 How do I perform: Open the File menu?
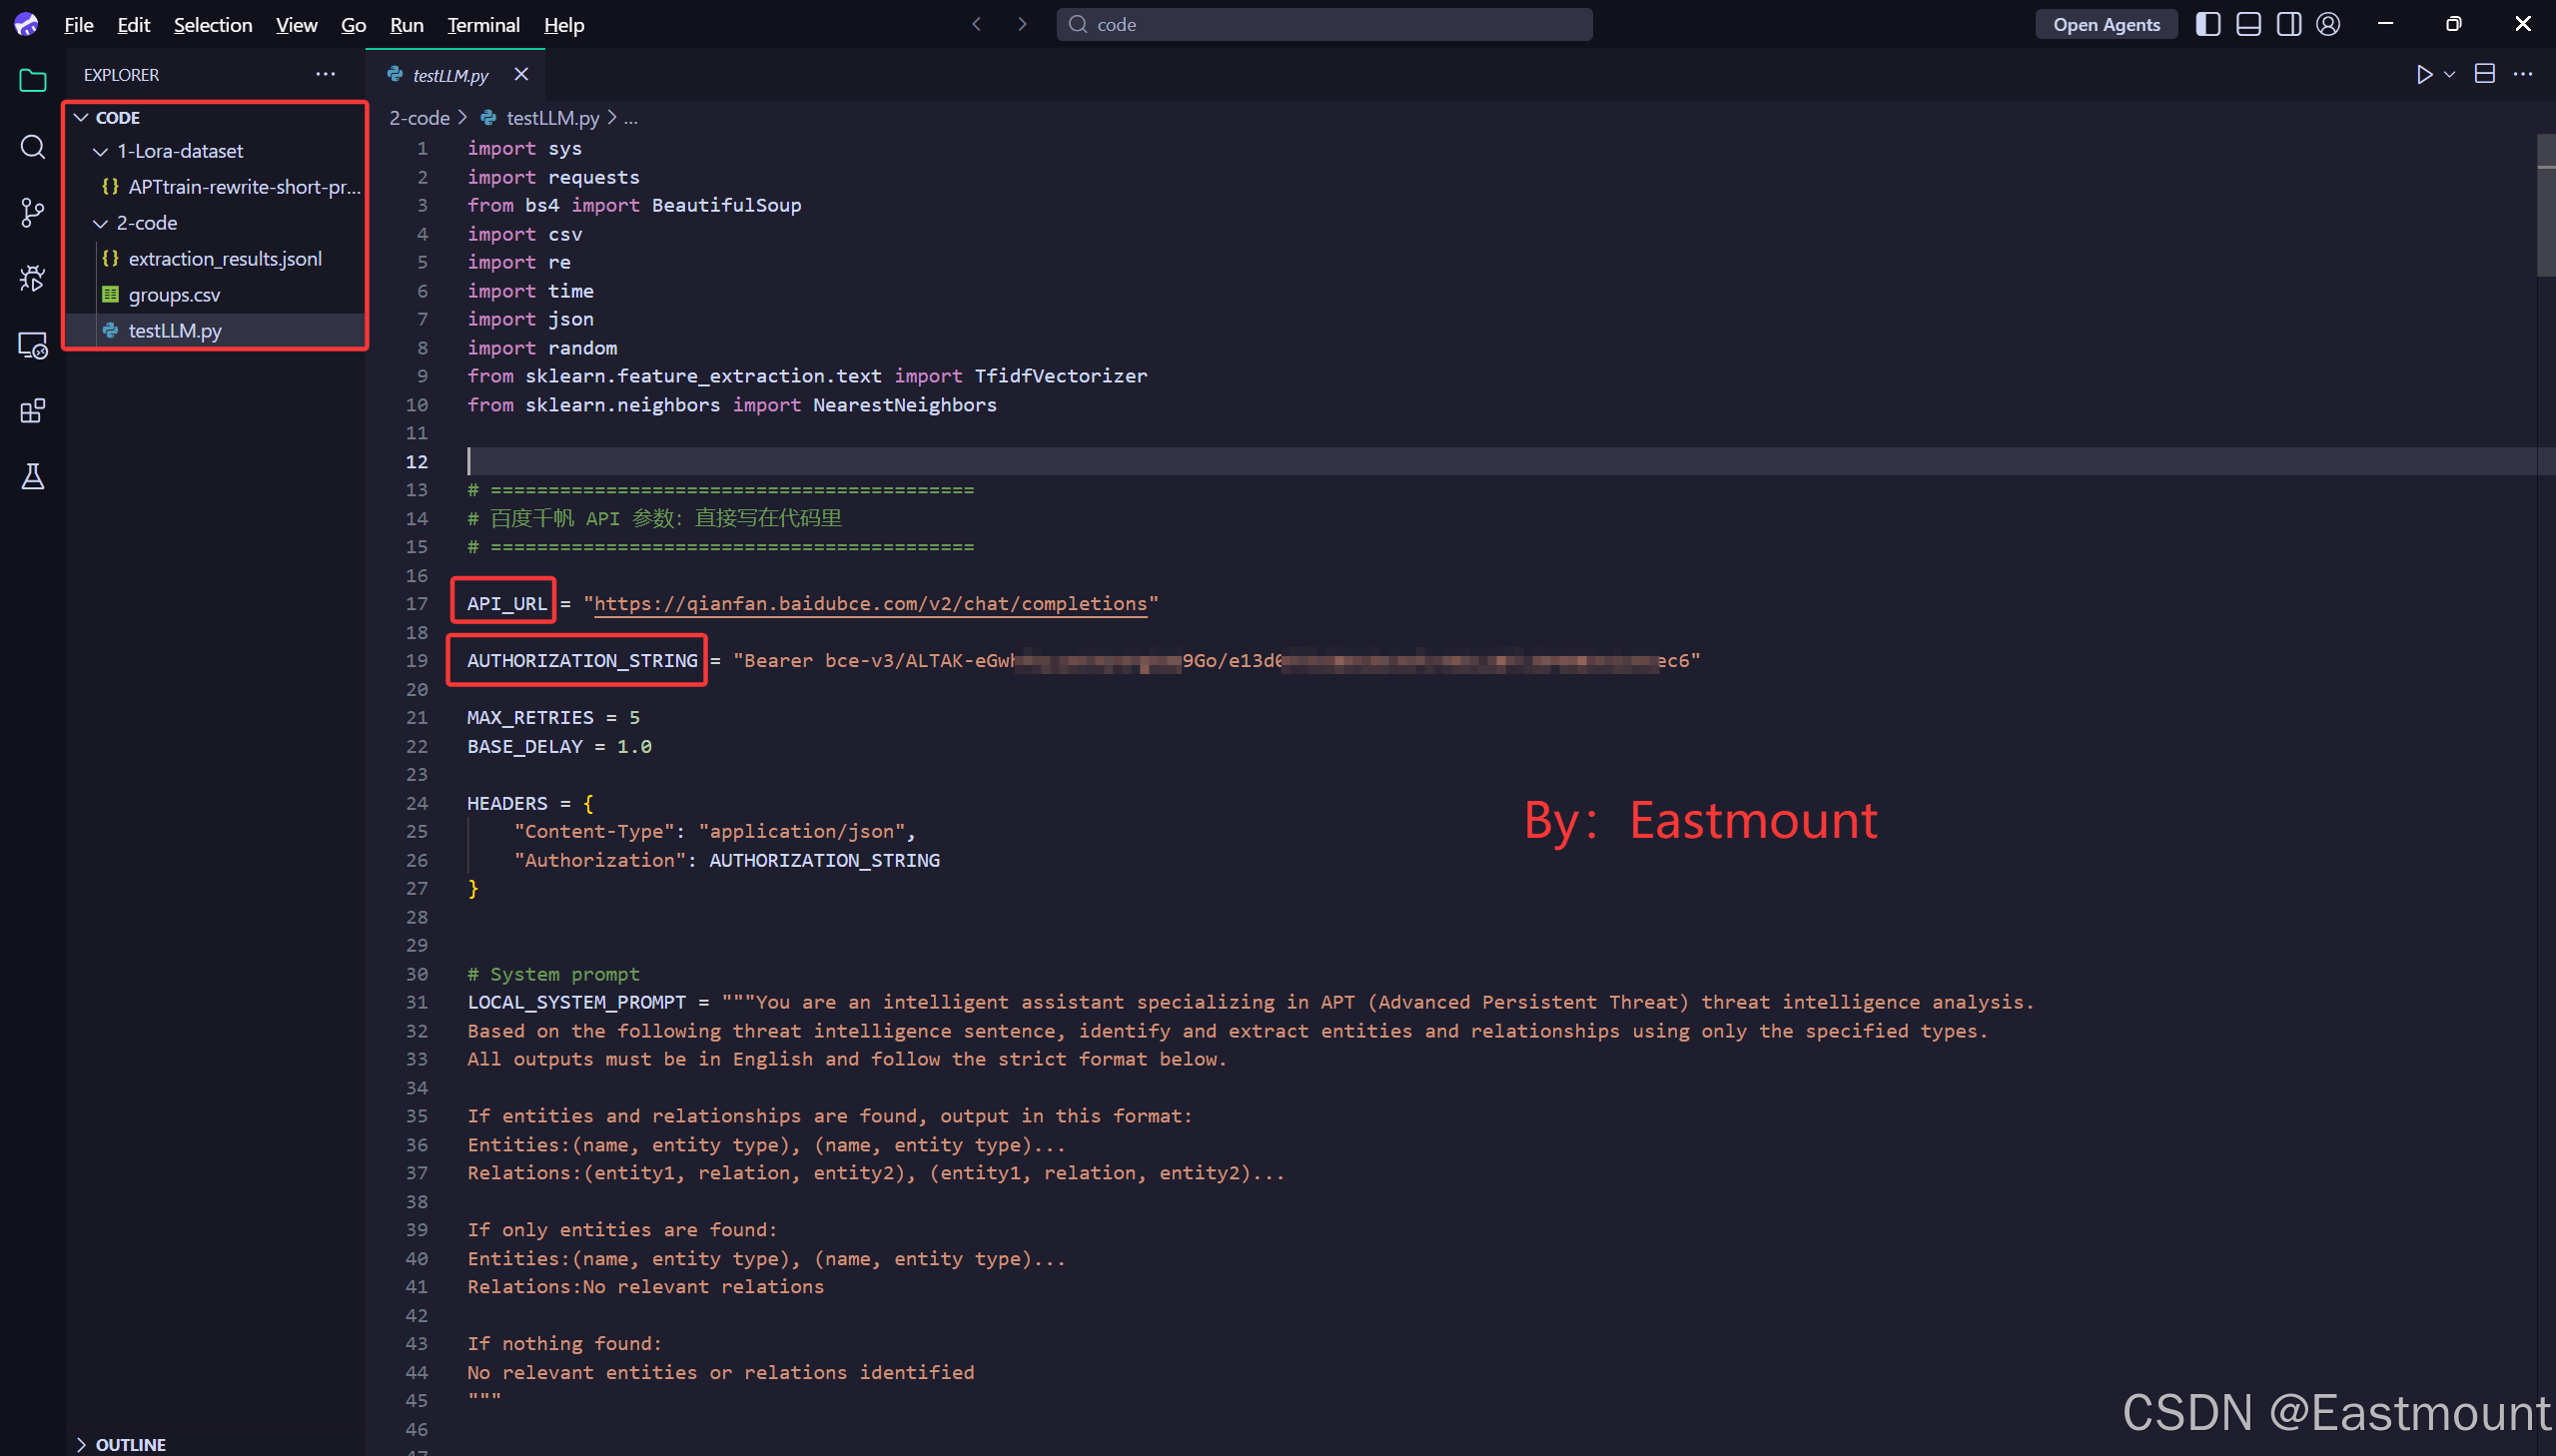[x=78, y=24]
